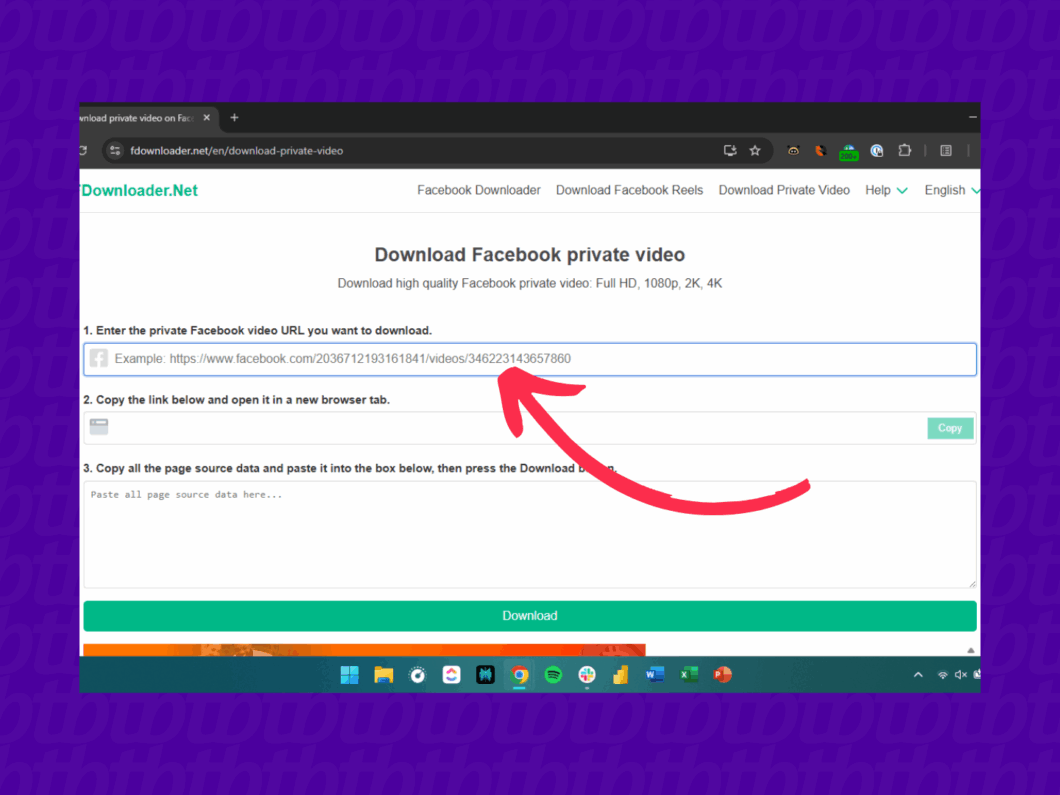Open the orange and black circular extension
The width and height of the screenshot is (1060, 795).
tap(821, 151)
